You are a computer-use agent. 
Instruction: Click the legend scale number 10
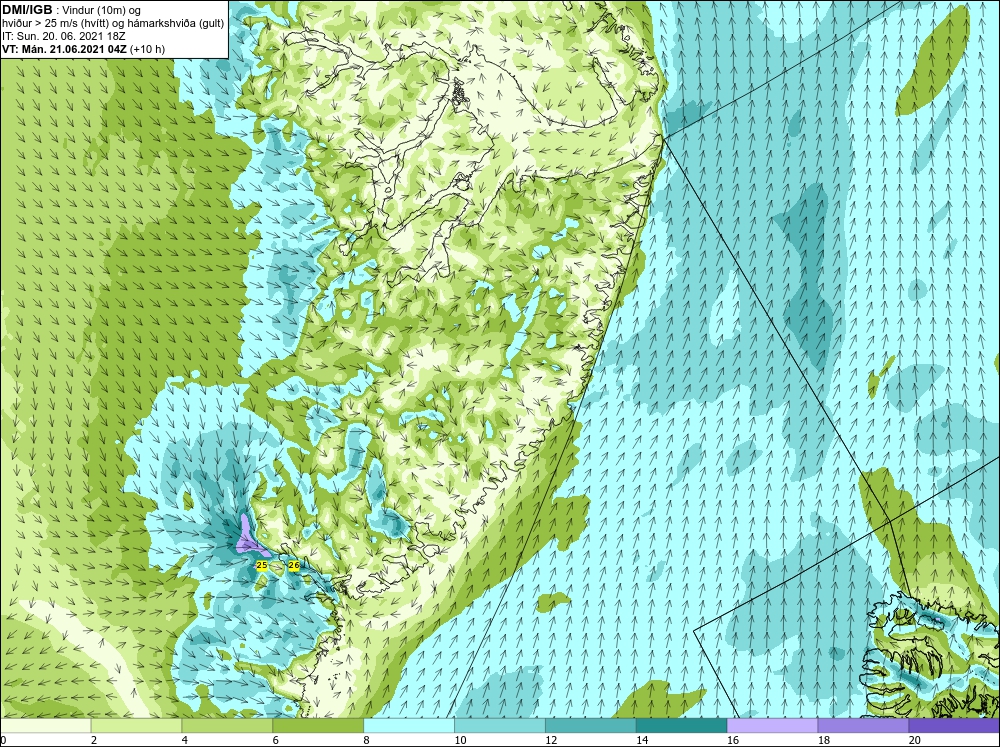click(460, 740)
